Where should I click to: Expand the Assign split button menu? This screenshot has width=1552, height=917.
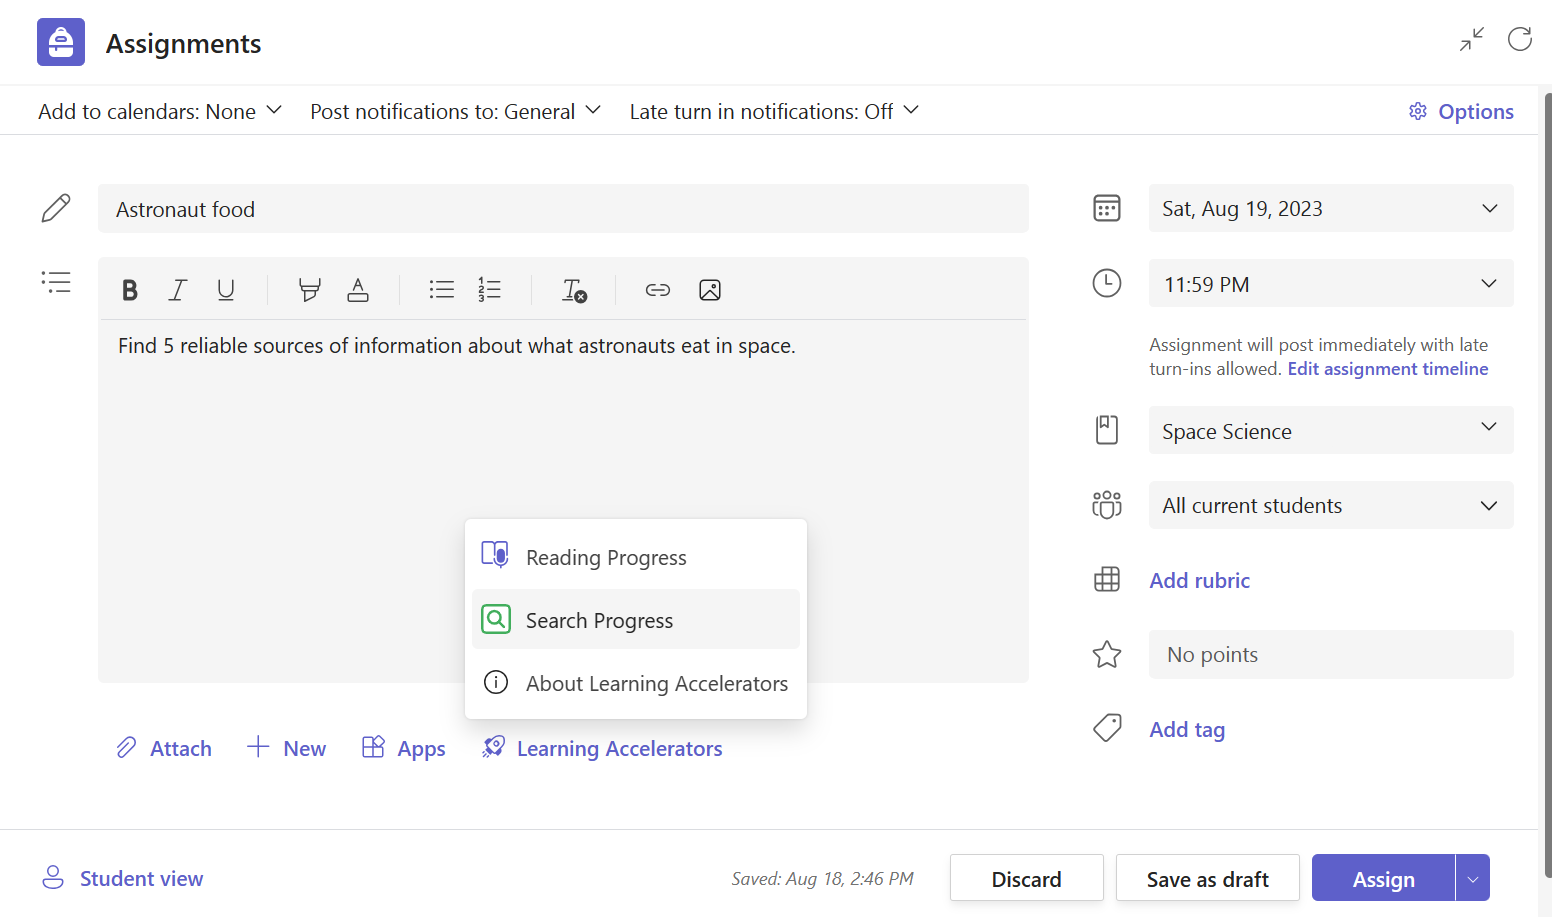point(1471,877)
